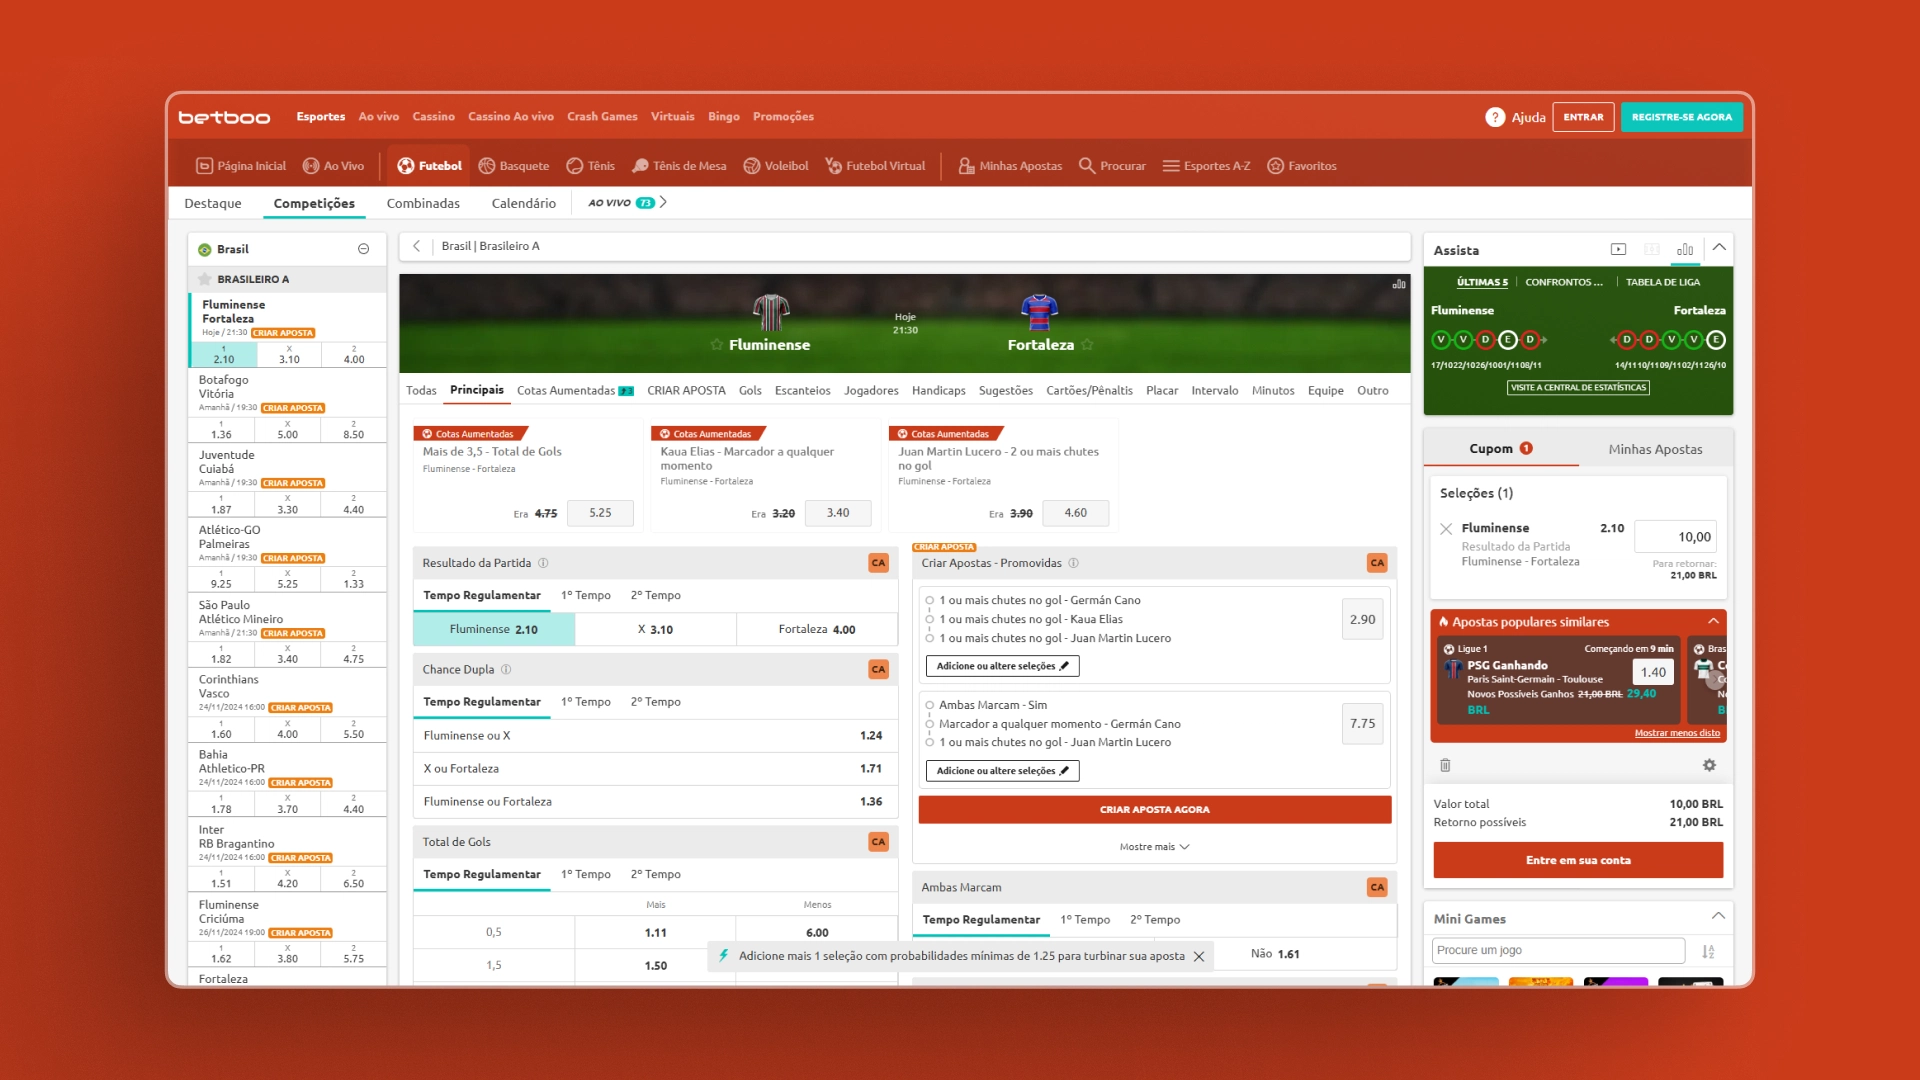Collapse the Assista panel with chevron

pos(1719,248)
